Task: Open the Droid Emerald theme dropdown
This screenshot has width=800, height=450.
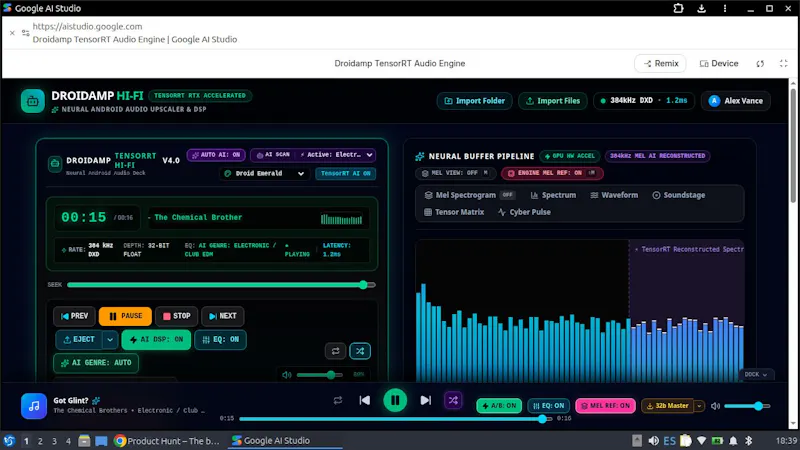Action: [264, 173]
